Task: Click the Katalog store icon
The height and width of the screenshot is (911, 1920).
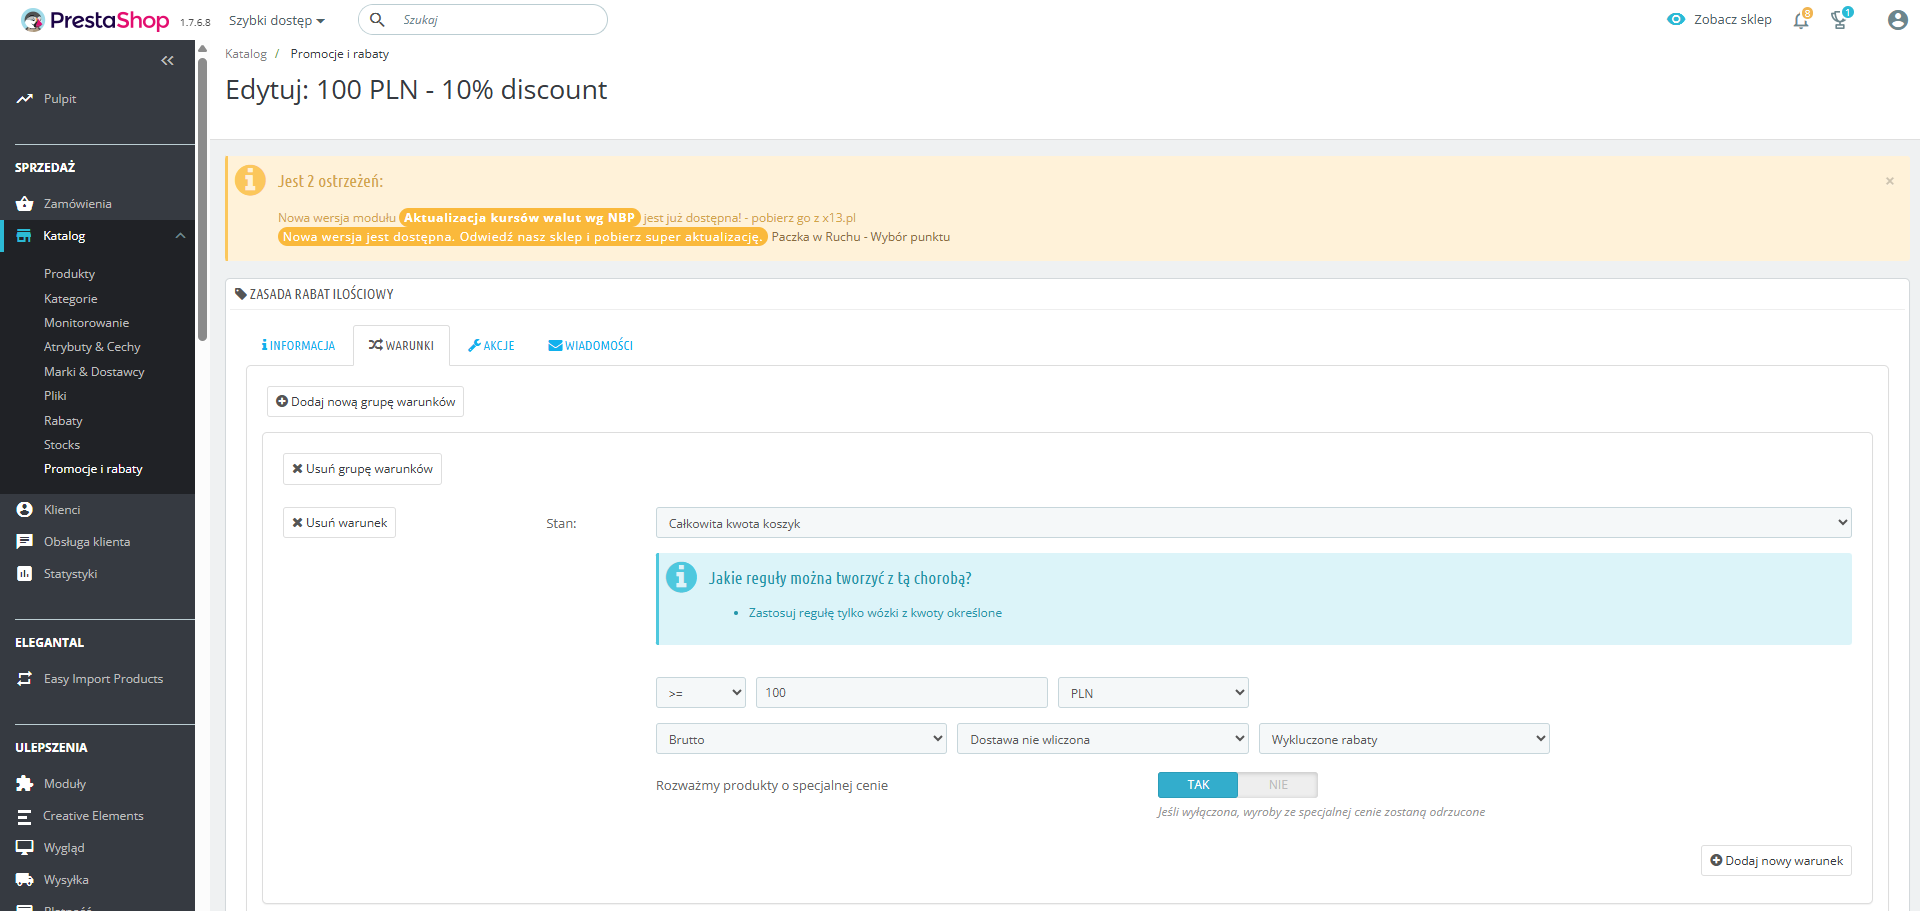Action: (24, 236)
